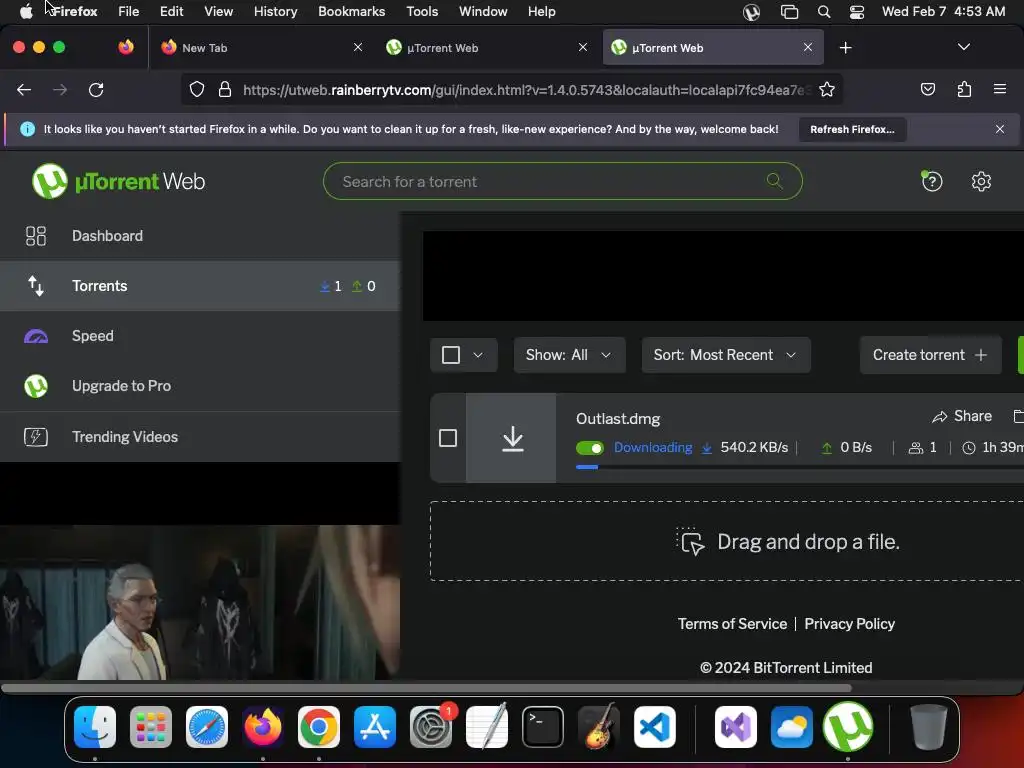Click the Outlast.dmg progress bar

799,467
